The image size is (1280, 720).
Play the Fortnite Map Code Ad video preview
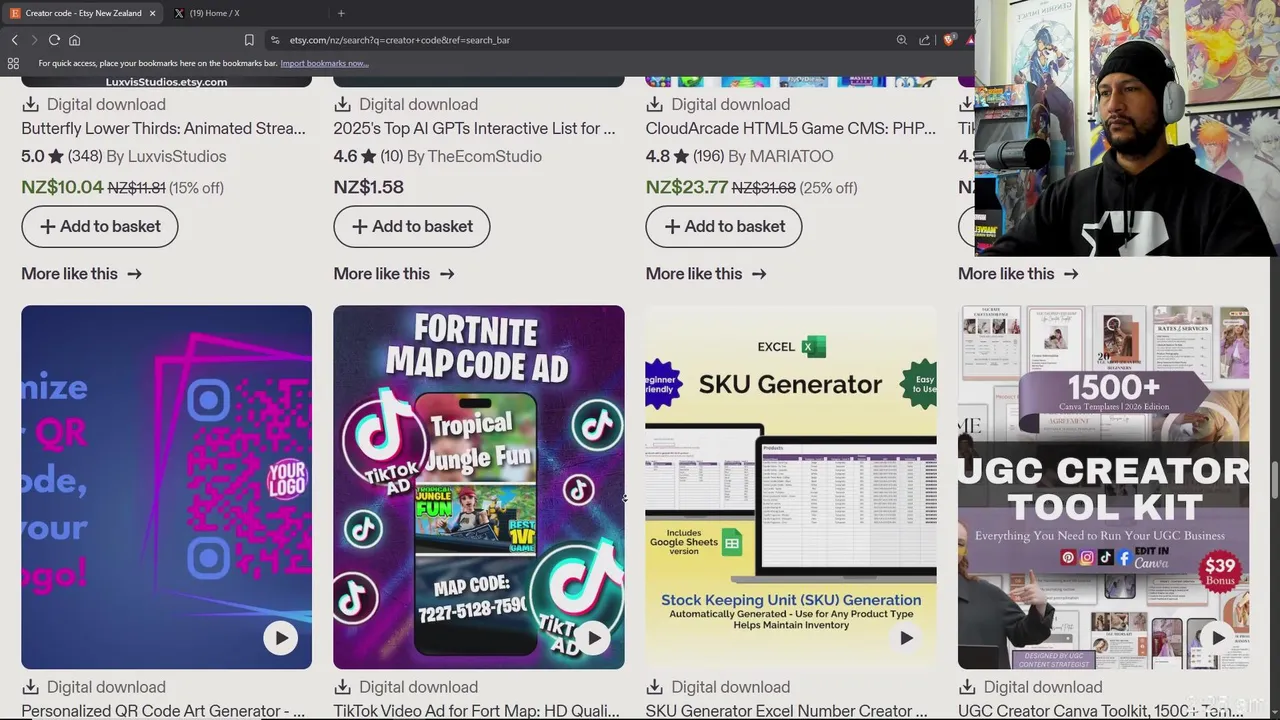[x=593, y=638]
